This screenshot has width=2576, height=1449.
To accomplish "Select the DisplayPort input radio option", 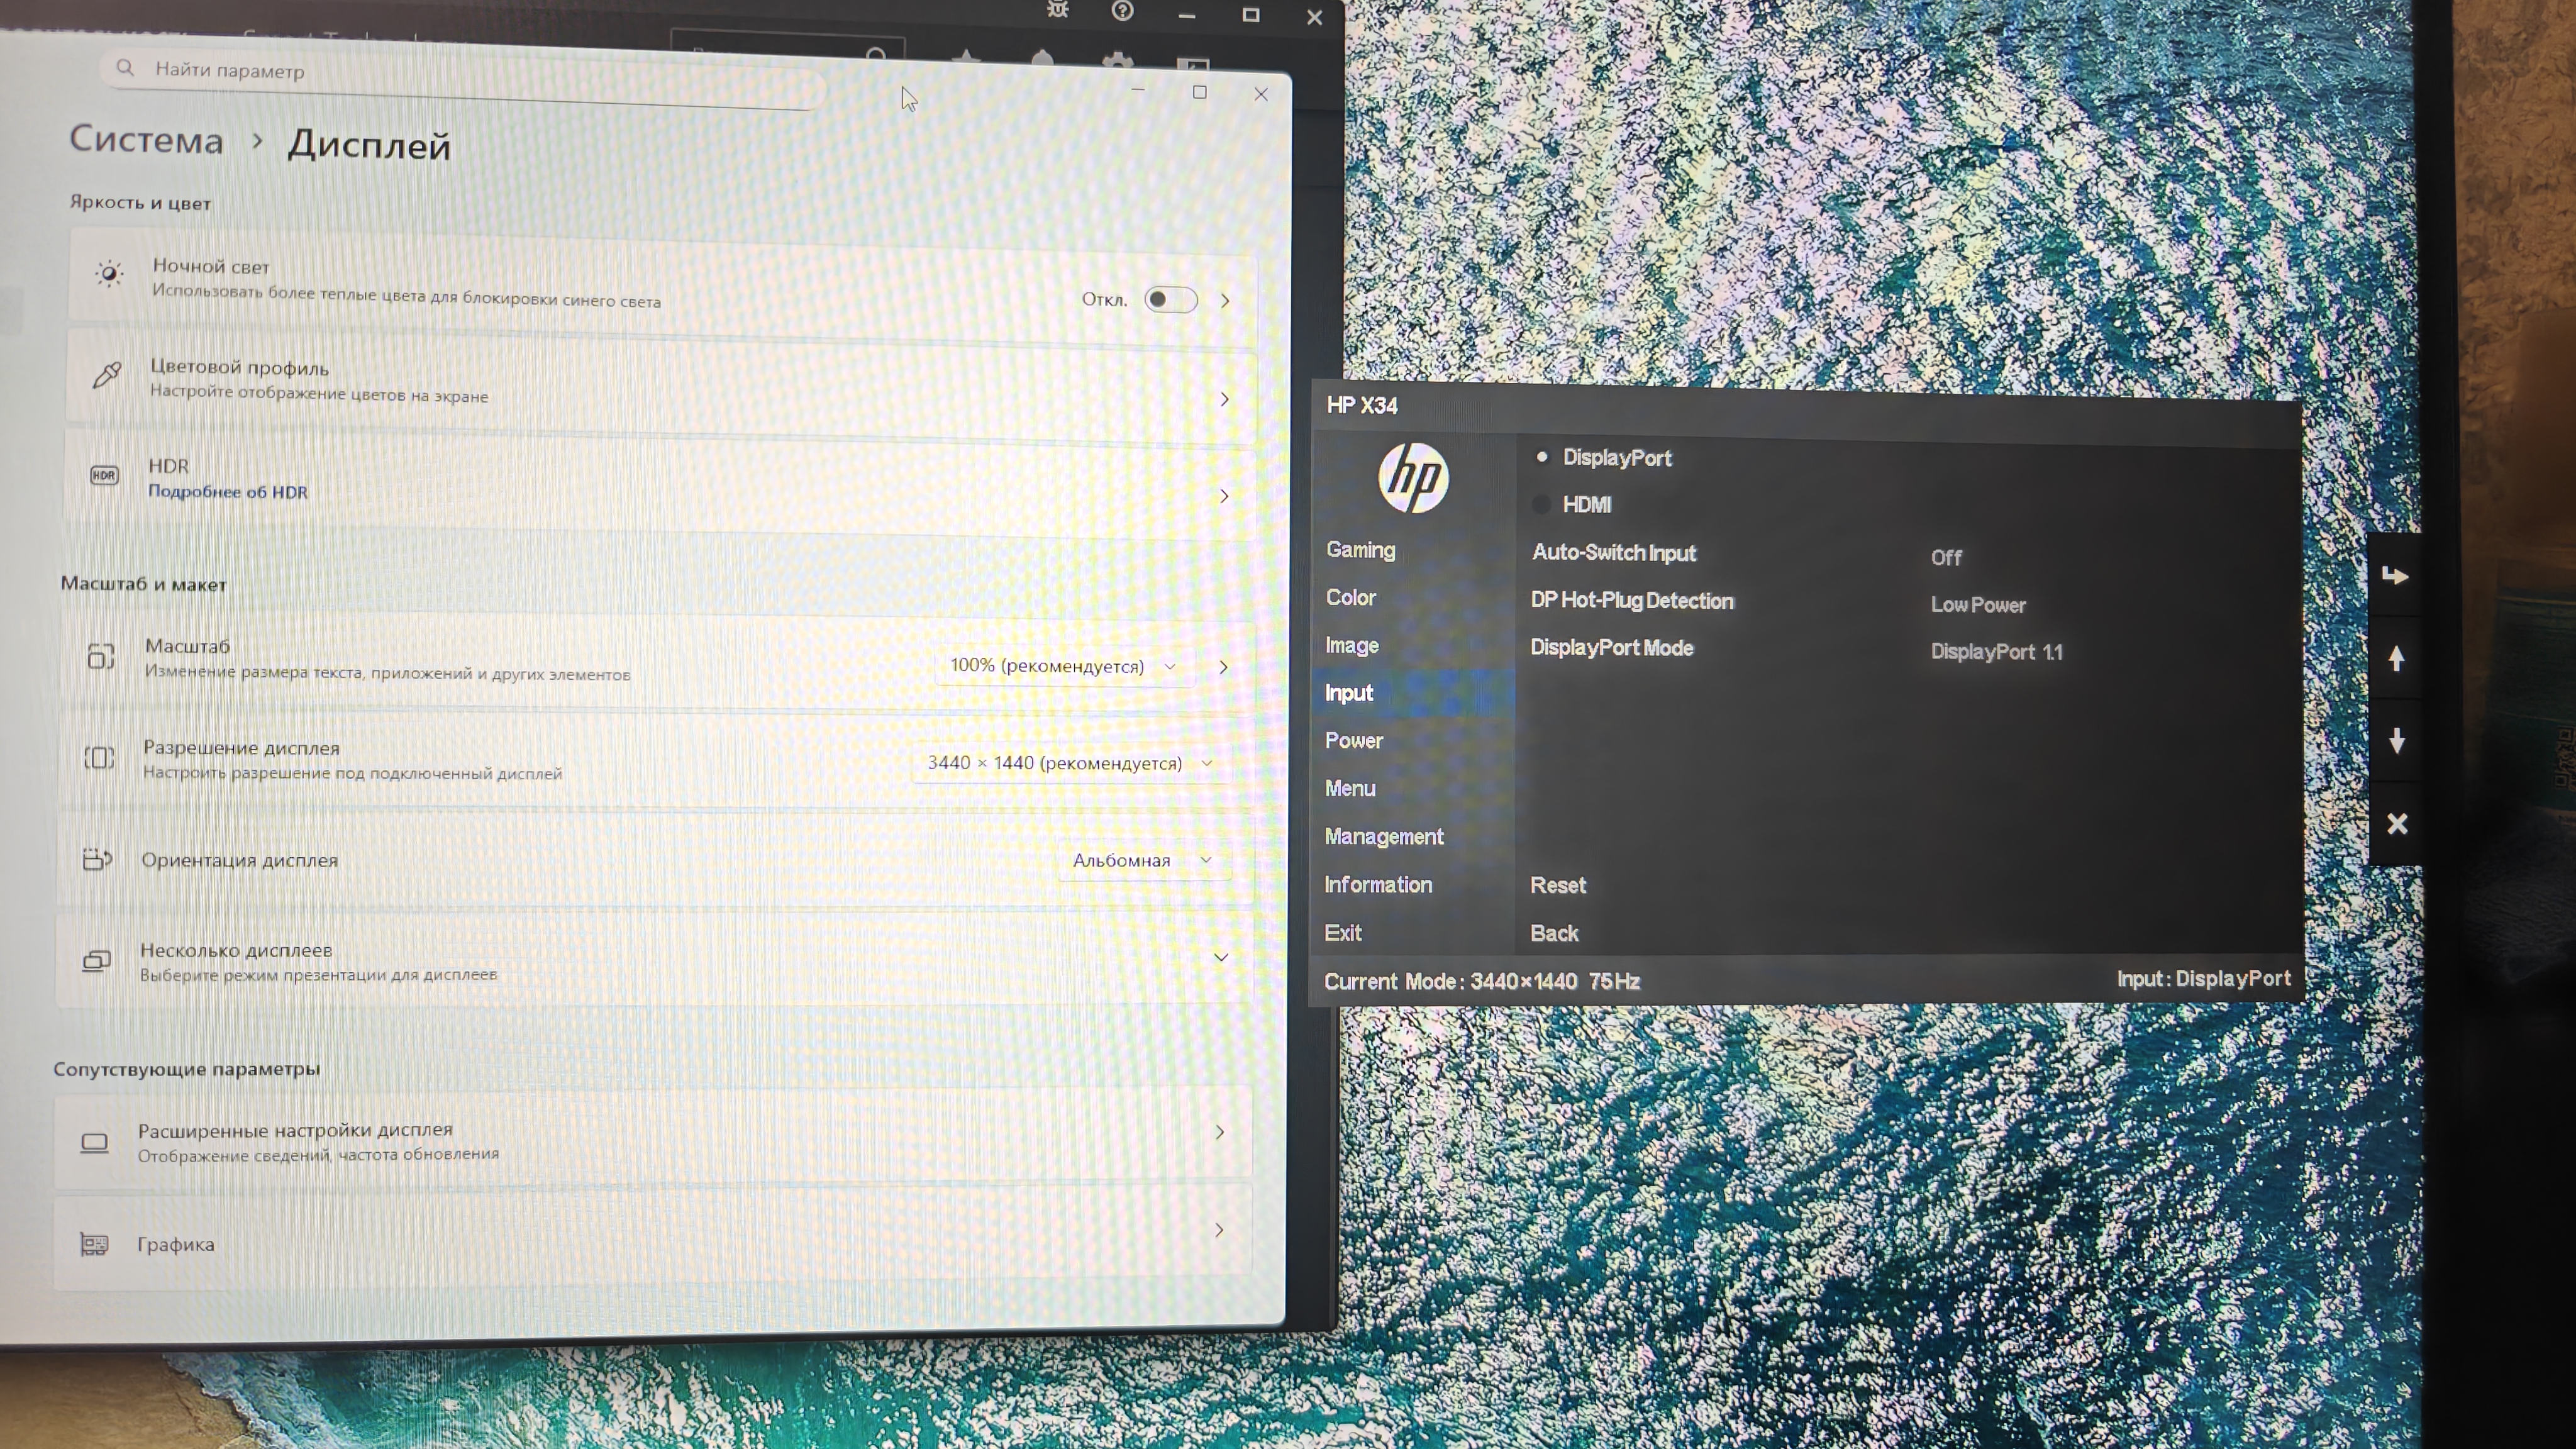I will [1542, 457].
